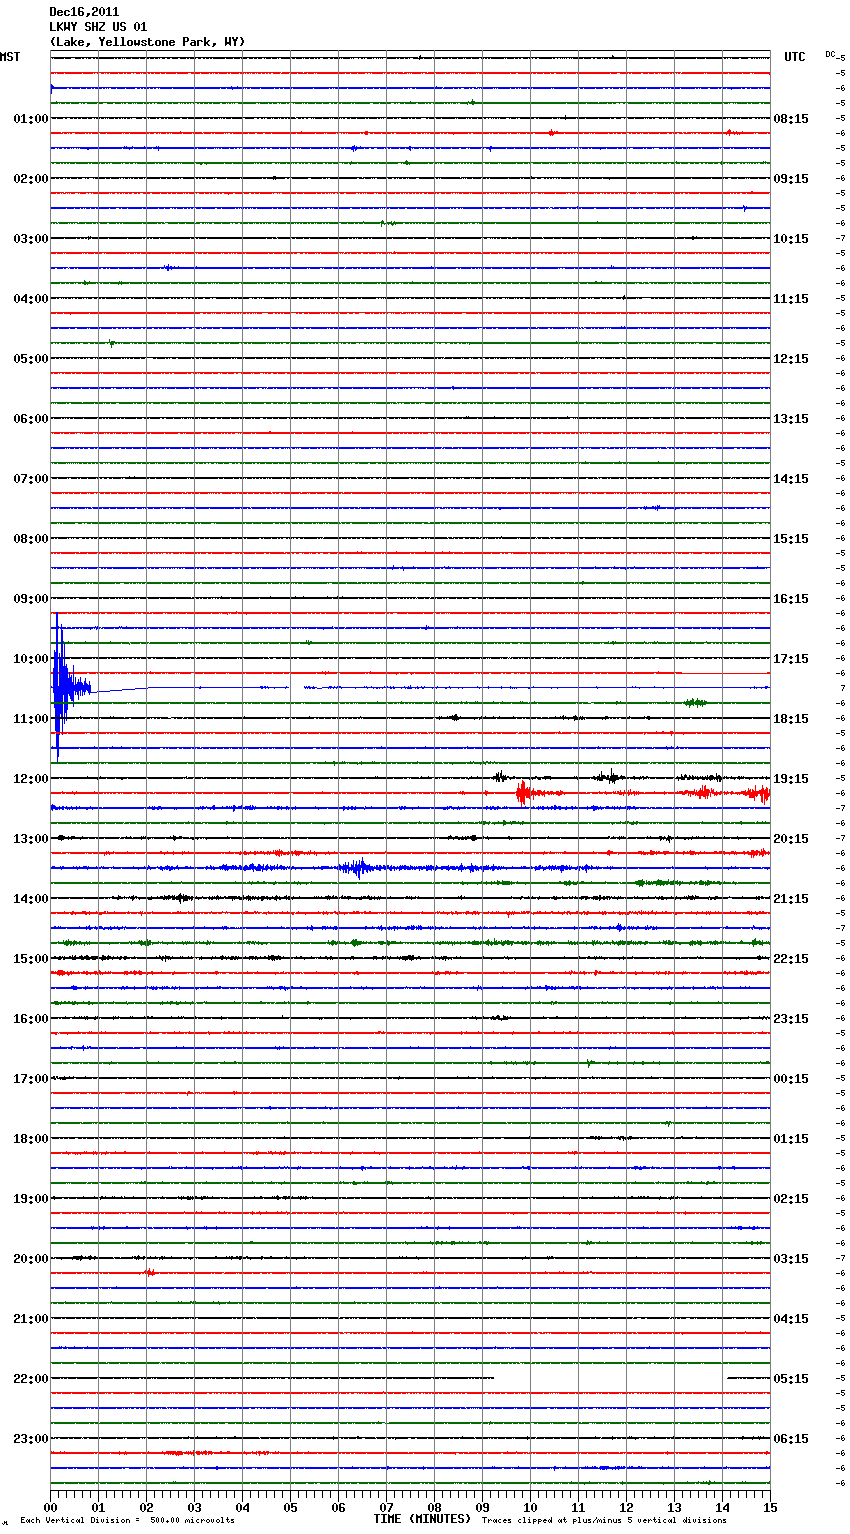Click the 12:00 MST time label
Screen dimensions: 850x1534
tap(30, 779)
